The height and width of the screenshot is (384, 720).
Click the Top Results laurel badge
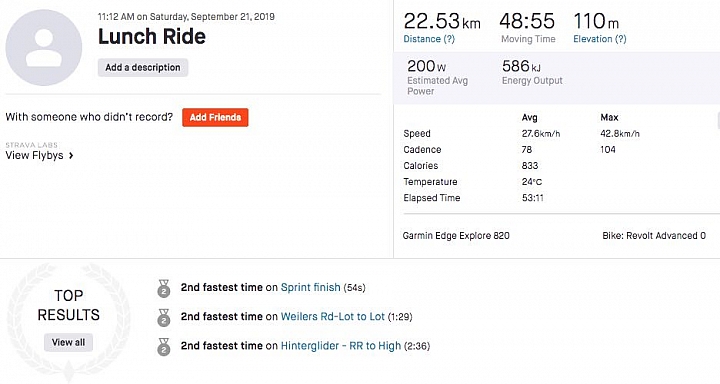(x=68, y=322)
